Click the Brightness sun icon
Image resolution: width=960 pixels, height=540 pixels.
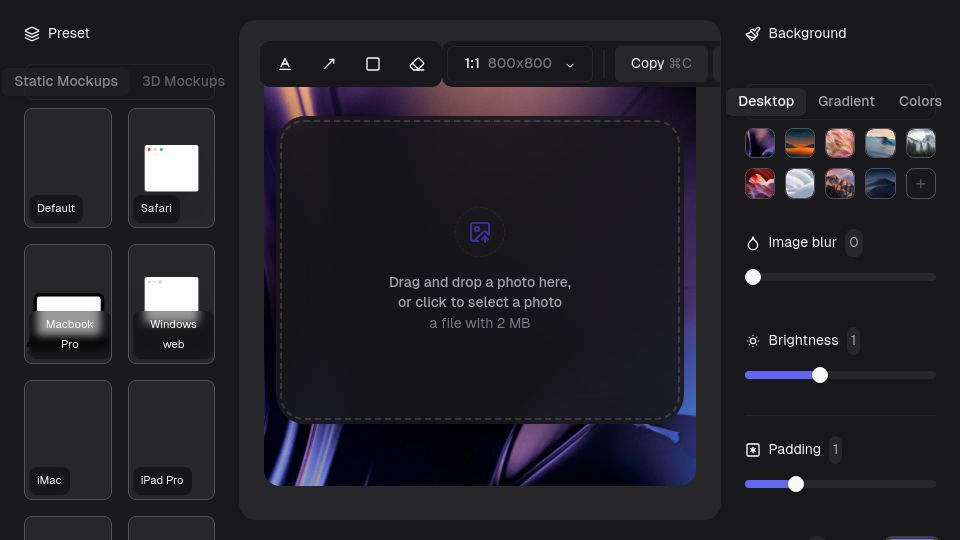[x=753, y=341]
